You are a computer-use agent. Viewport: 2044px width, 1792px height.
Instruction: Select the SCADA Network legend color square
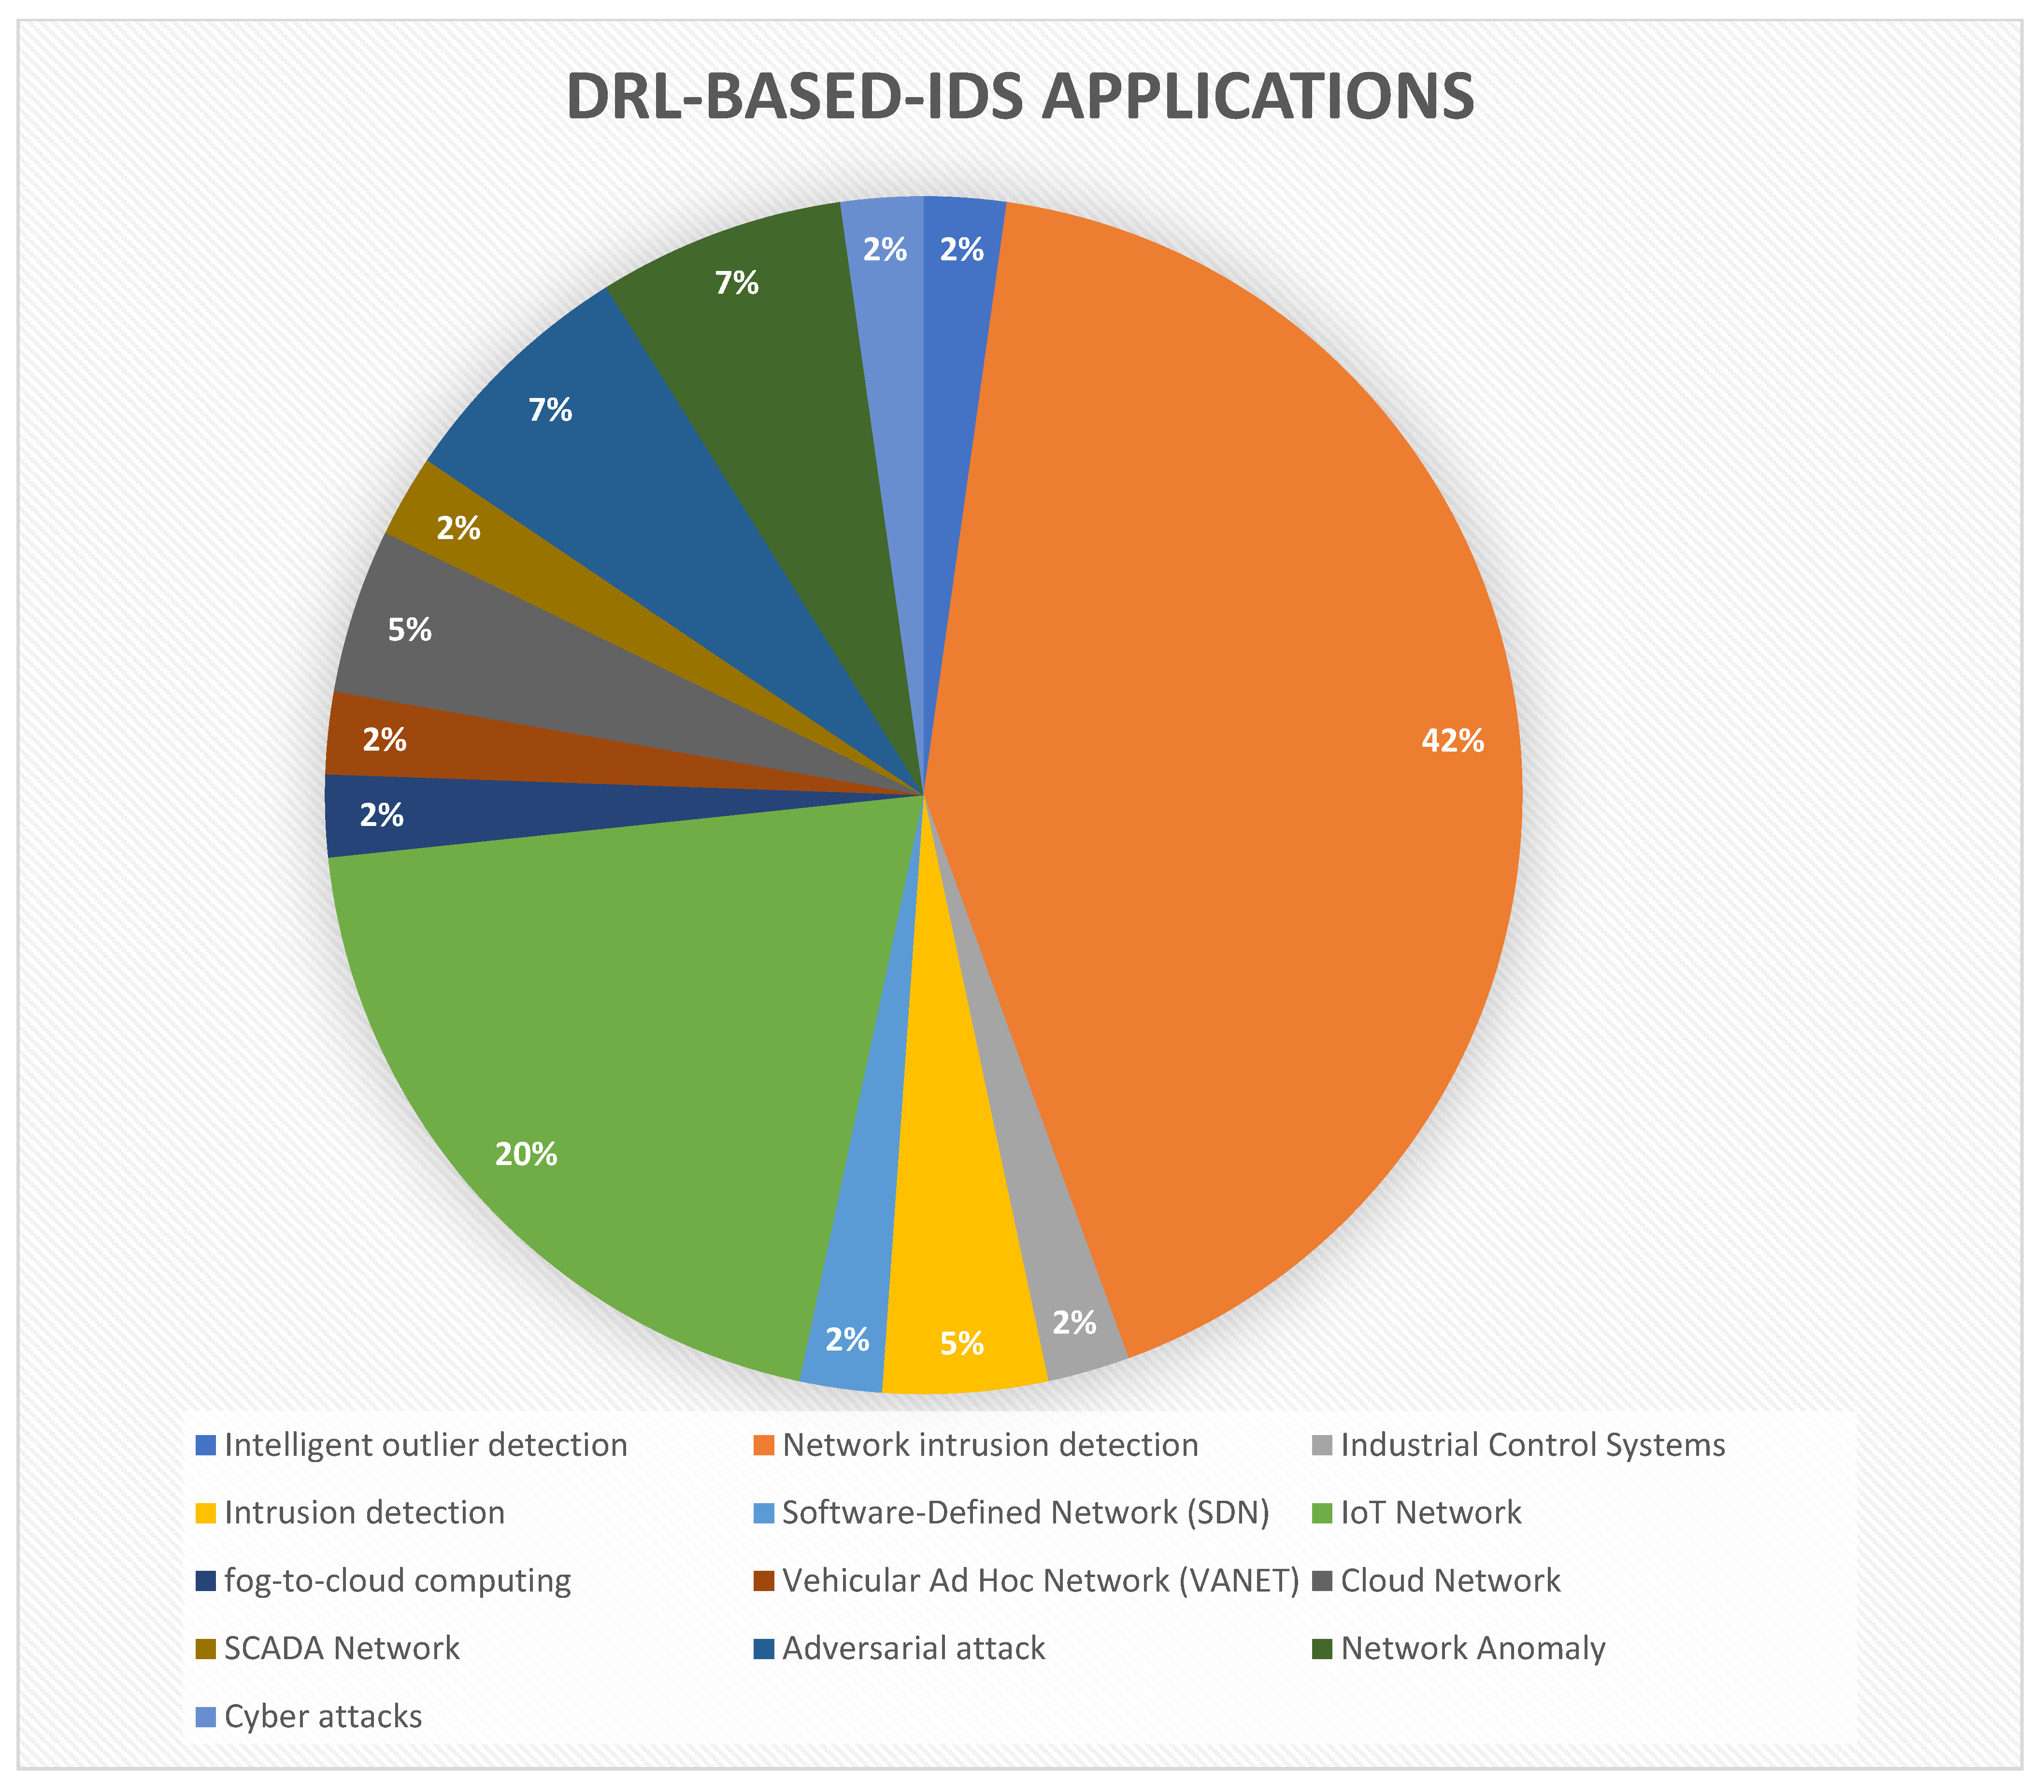point(206,1649)
